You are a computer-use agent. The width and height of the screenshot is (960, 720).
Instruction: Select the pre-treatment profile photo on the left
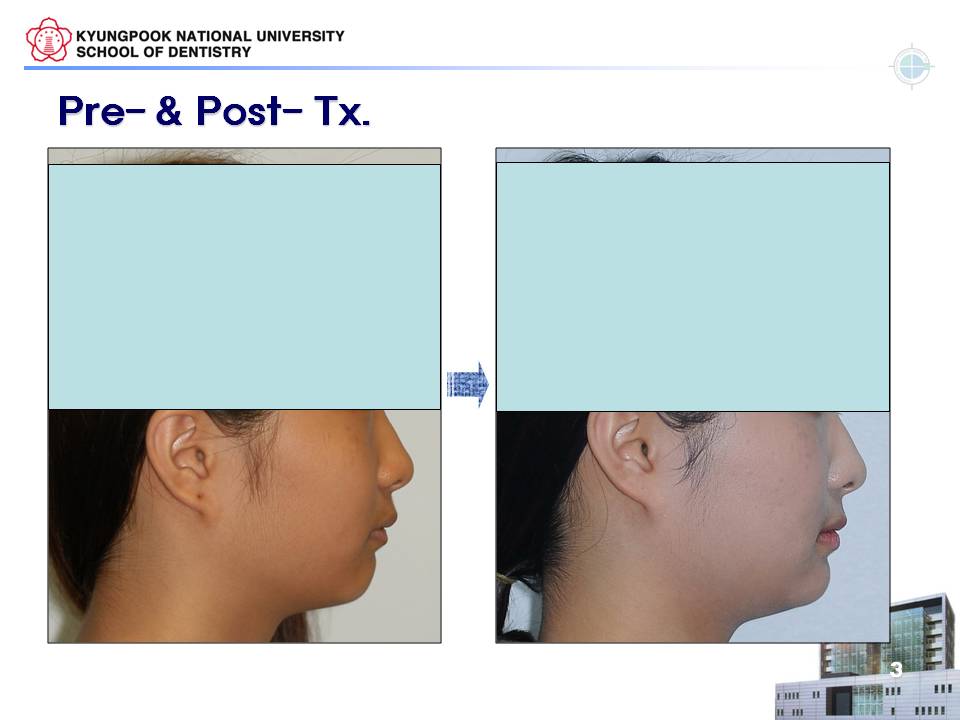click(x=244, y=526)
